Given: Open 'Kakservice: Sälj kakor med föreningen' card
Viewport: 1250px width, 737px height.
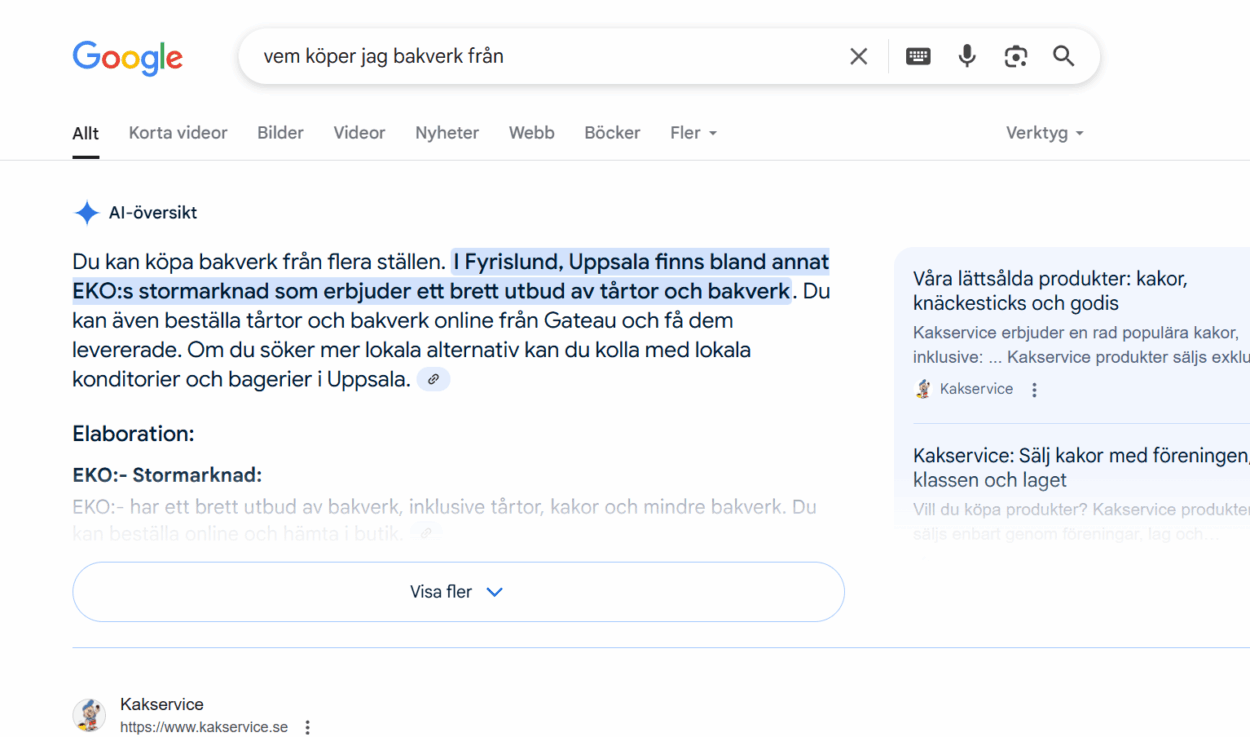Looking at the screenshot, I should coord(1081,493).
